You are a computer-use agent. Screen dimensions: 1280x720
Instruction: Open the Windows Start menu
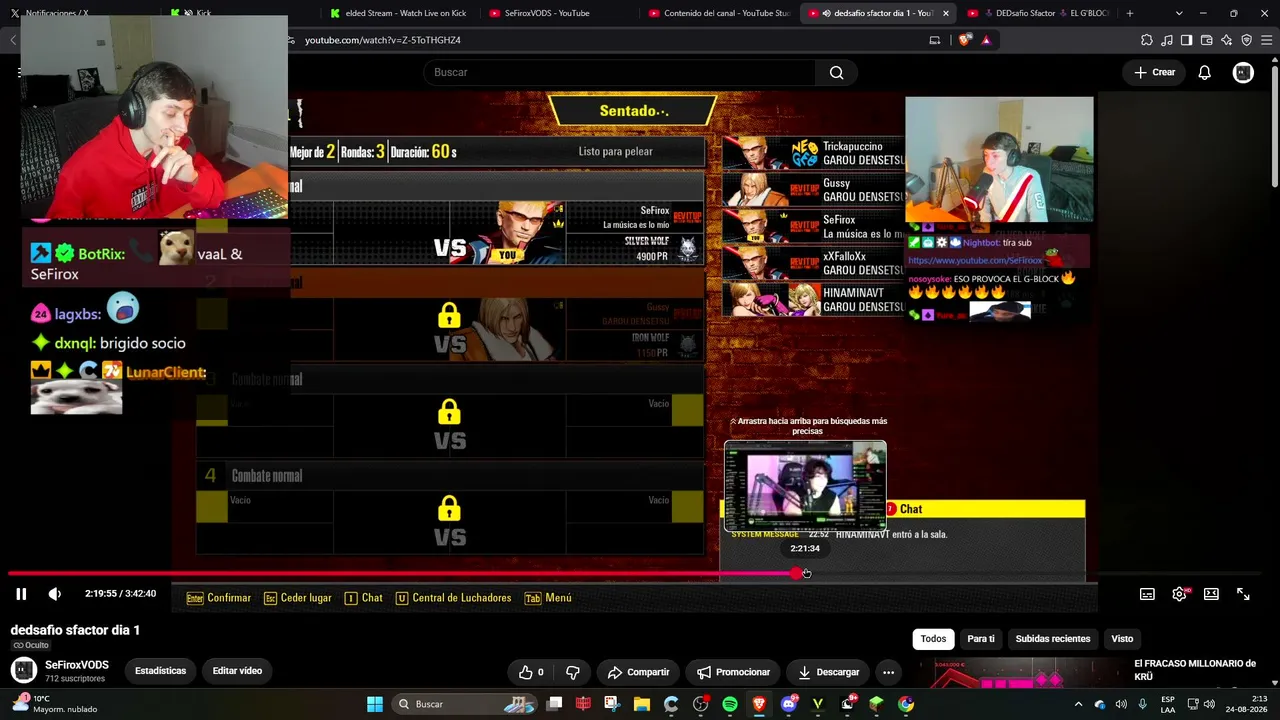(375, 704)
